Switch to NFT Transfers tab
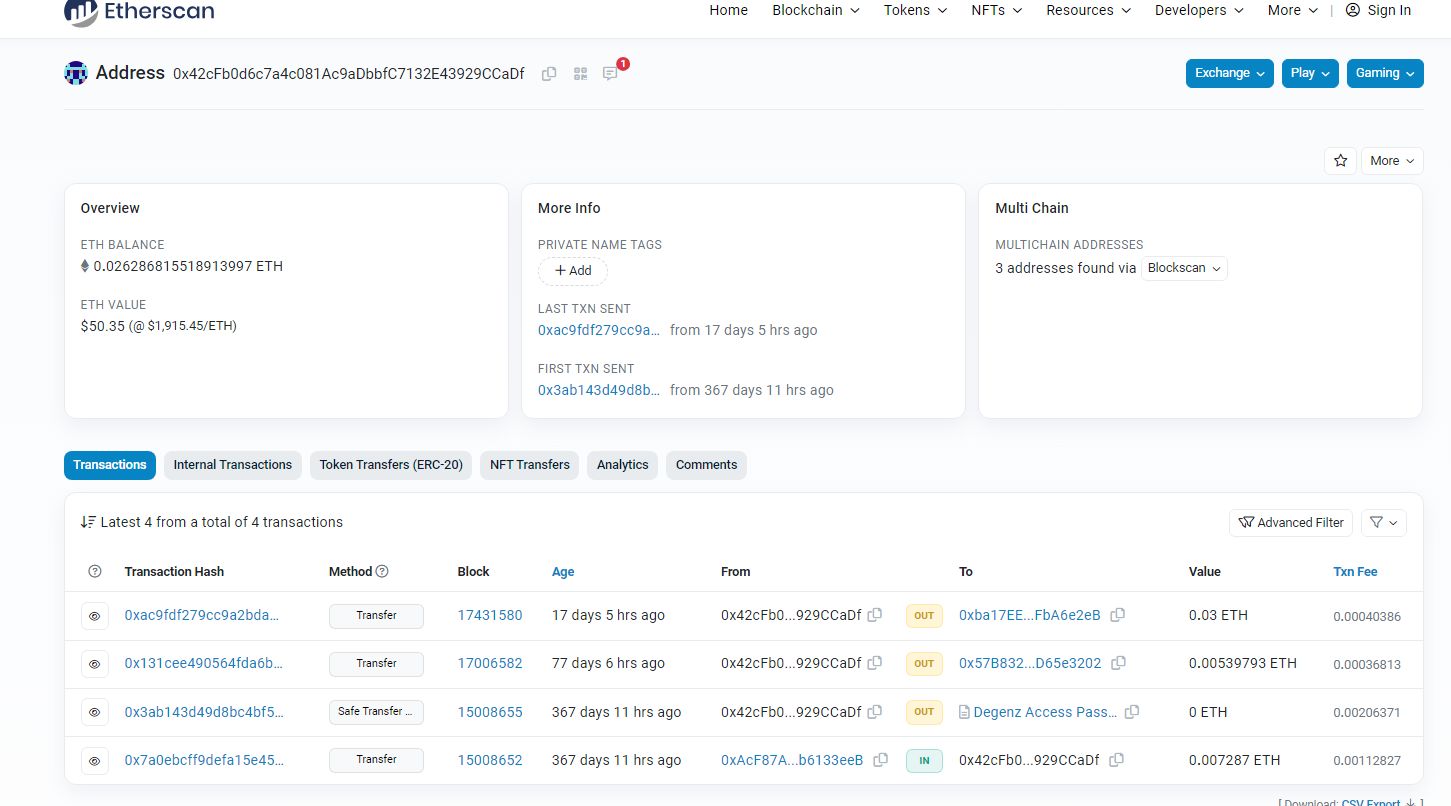This screenshot has width=1451, height=806. (530, 465)
